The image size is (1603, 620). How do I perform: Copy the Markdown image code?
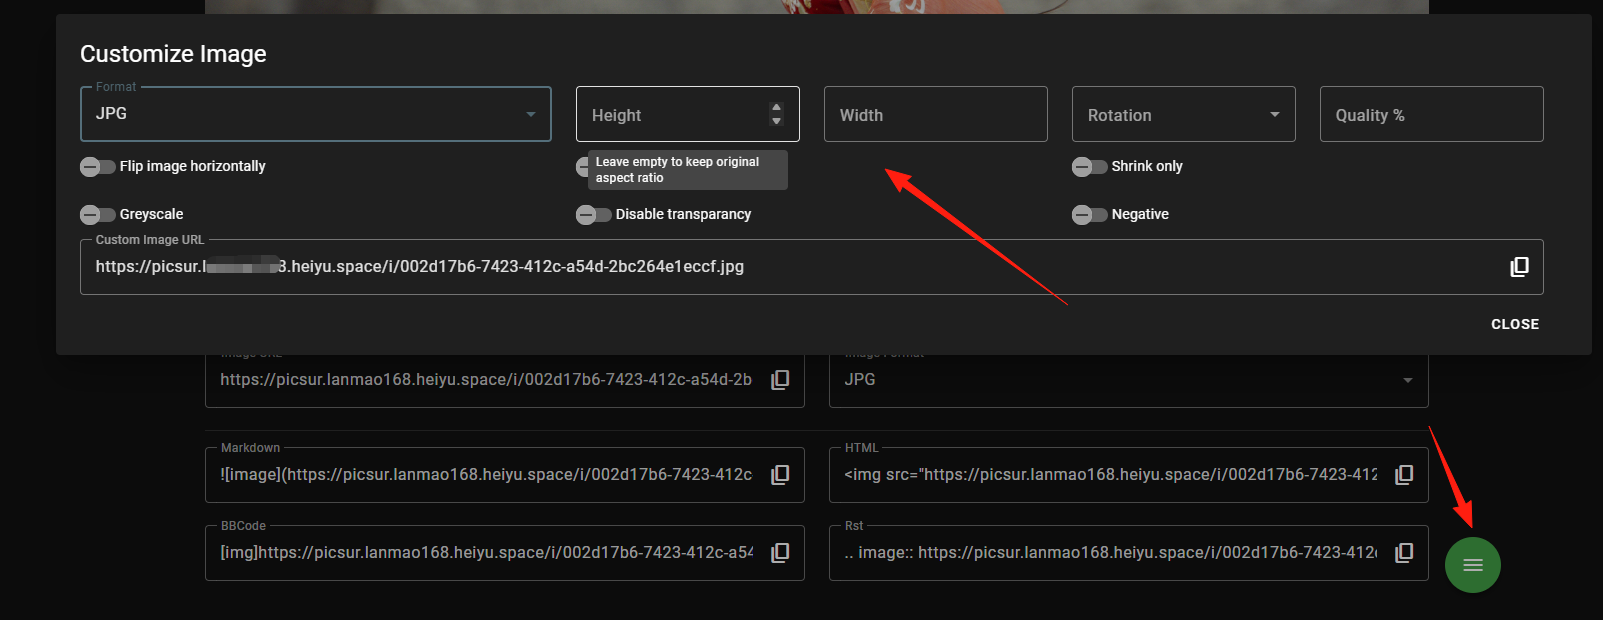click(780, 475)
